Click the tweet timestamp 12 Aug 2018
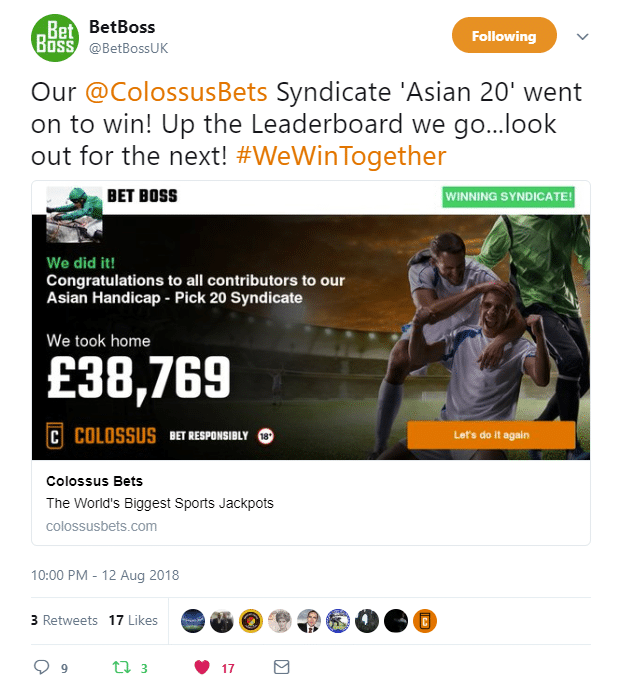The height and width of the screenshot is (689, 622). [105, 575]
